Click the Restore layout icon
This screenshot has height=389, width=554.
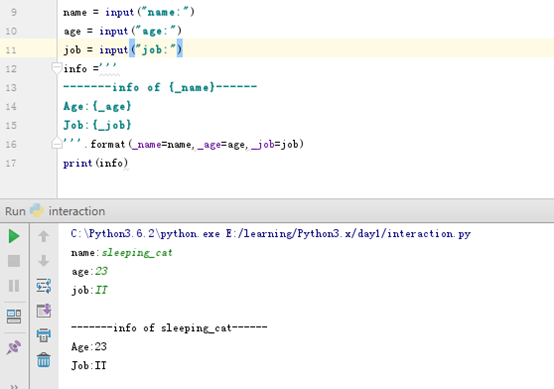pos(14,317)
